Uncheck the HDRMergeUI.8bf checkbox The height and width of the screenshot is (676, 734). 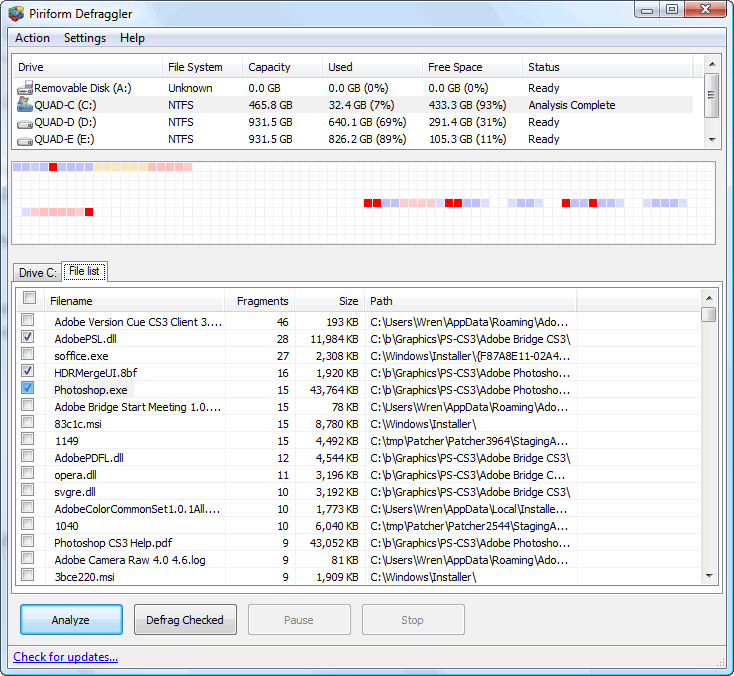pyautogui.click(x=28, y=371)
